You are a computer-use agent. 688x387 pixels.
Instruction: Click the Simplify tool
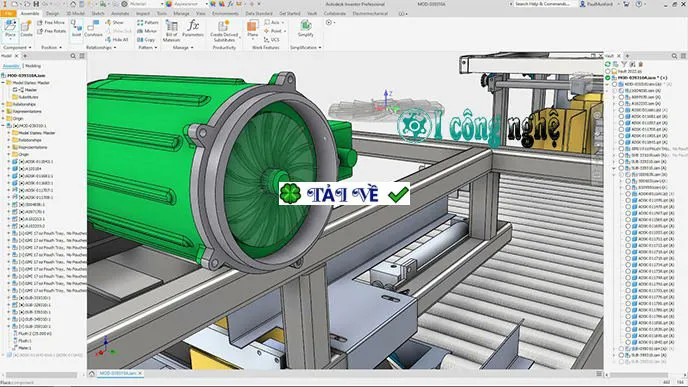point(306,29)
